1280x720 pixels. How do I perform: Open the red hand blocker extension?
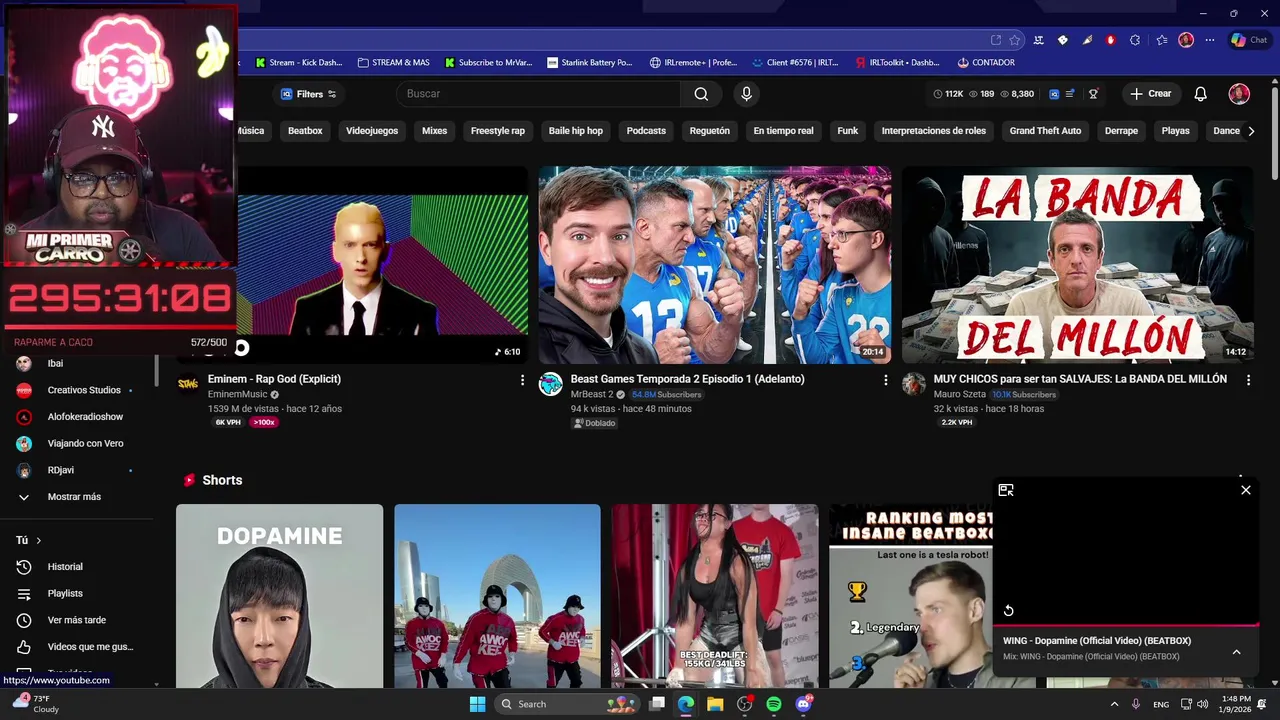[1111, 40]
